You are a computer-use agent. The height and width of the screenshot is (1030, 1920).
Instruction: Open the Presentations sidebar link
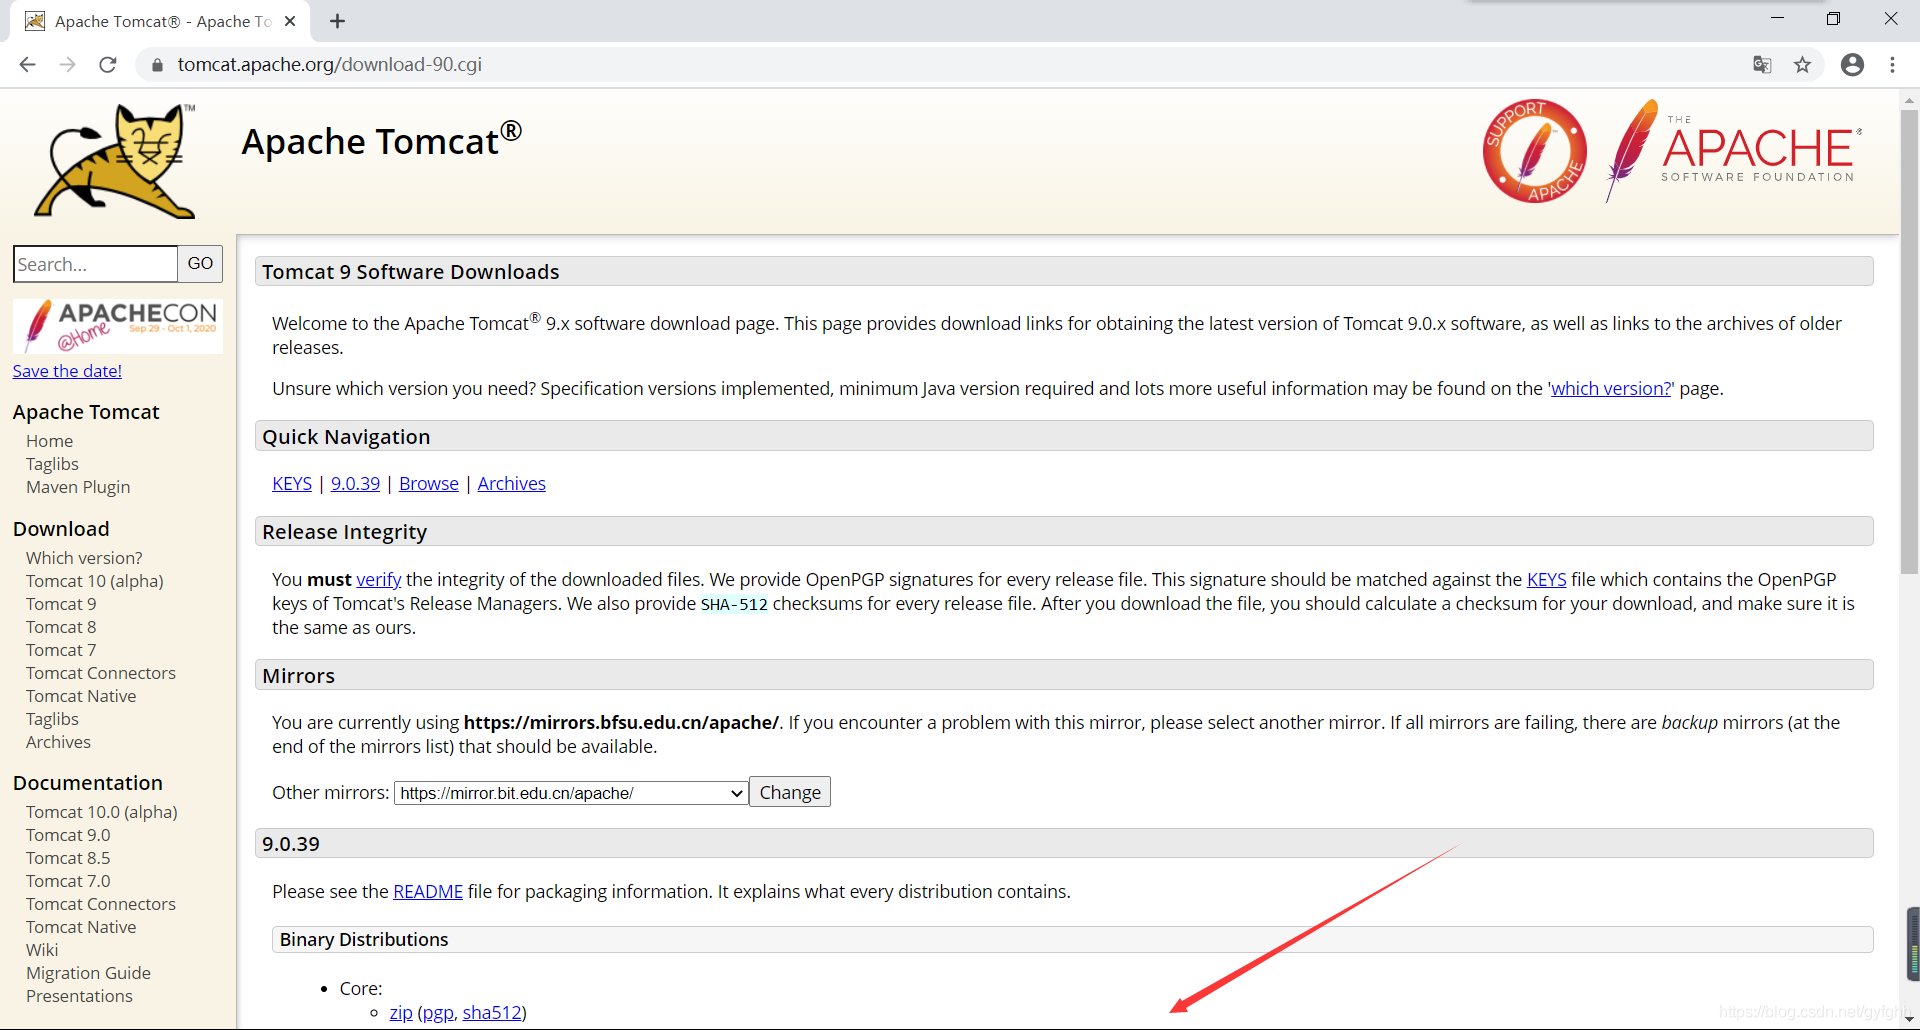tap(79, 996)
